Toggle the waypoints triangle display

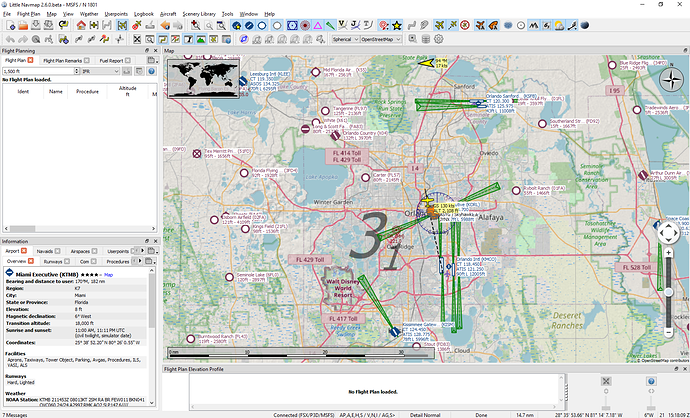[318, 26]
